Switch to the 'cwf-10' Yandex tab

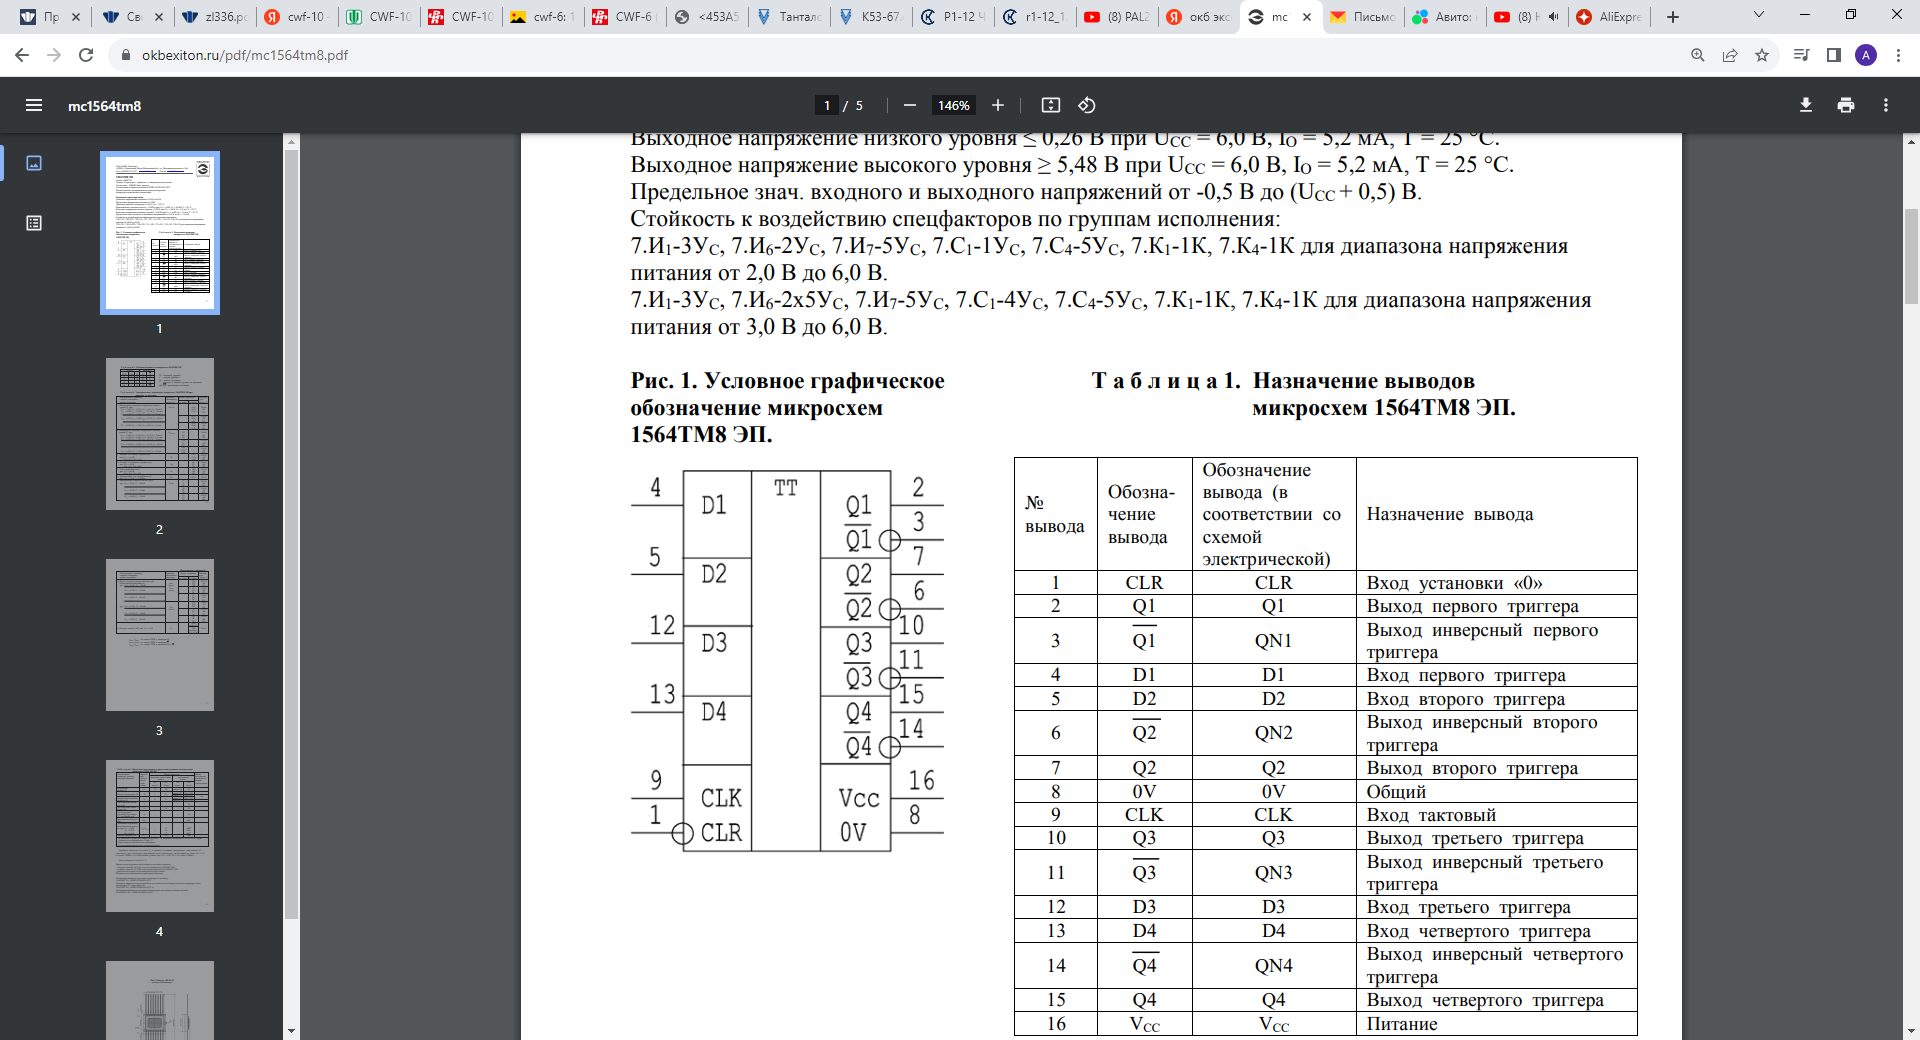[x=295, y=17]
